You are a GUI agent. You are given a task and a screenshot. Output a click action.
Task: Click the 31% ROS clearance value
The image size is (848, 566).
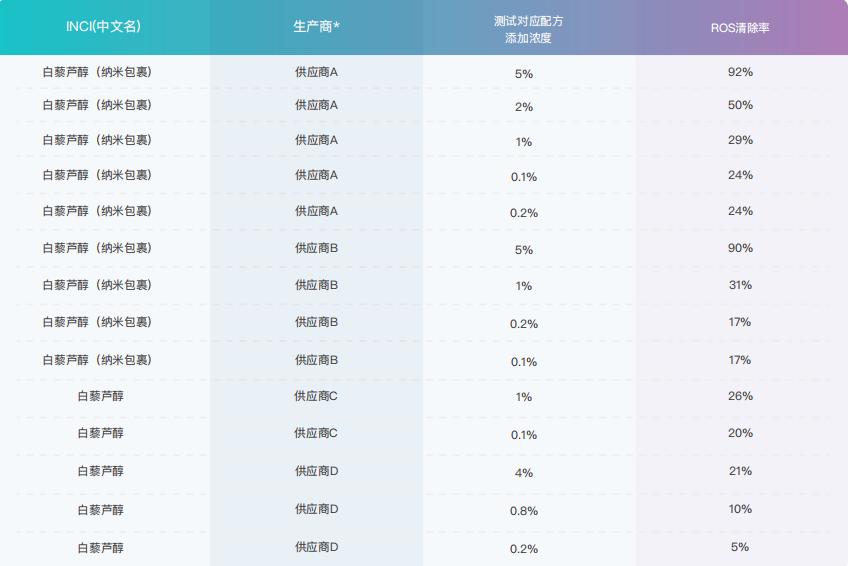(x=740, y=285)
